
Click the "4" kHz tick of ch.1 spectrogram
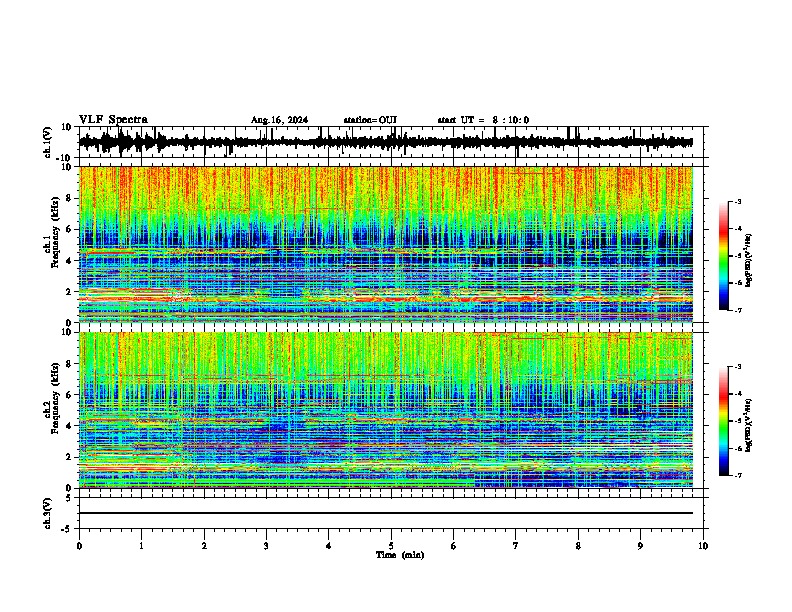point(69,261)
